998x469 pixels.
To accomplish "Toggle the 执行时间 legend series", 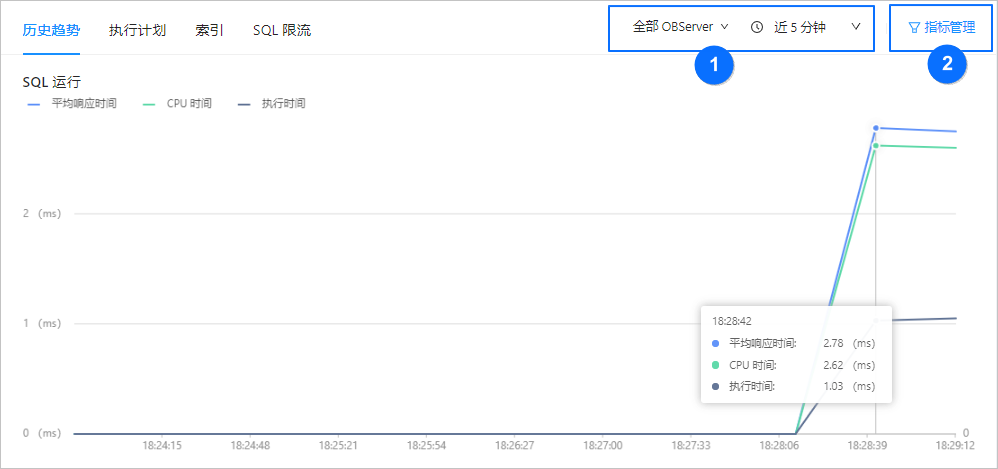I will (271, 104).
